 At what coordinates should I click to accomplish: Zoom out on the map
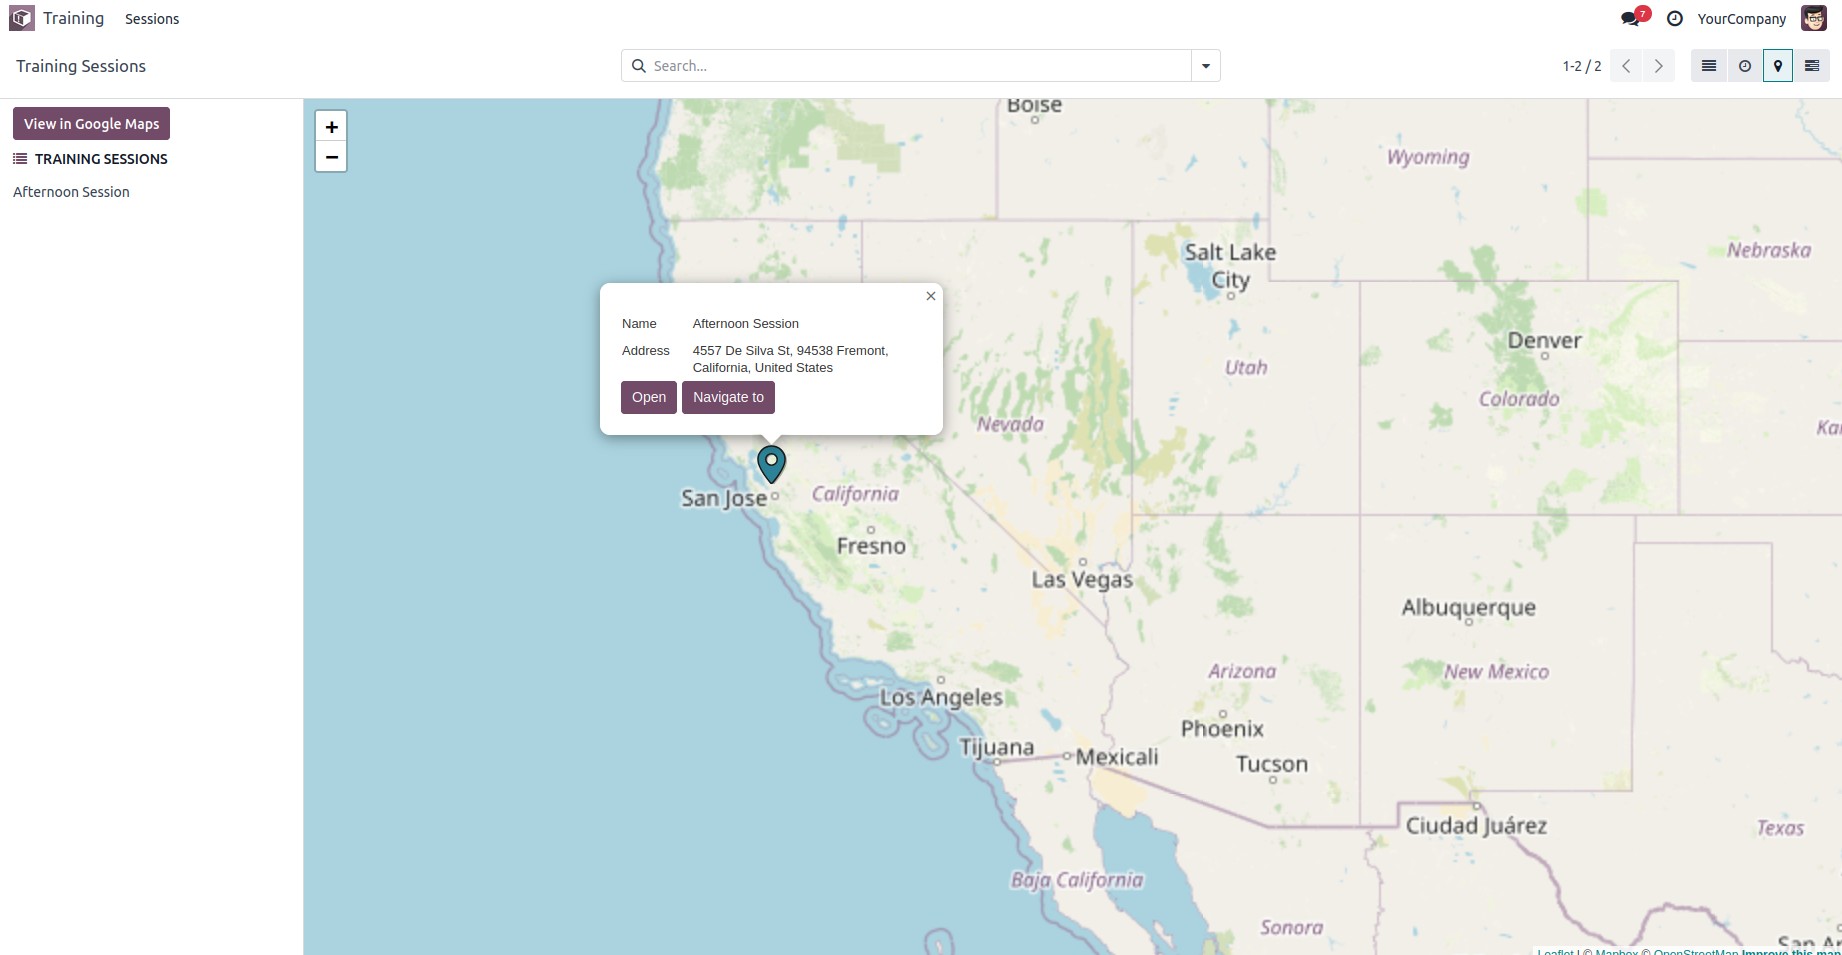click(331, 157)
